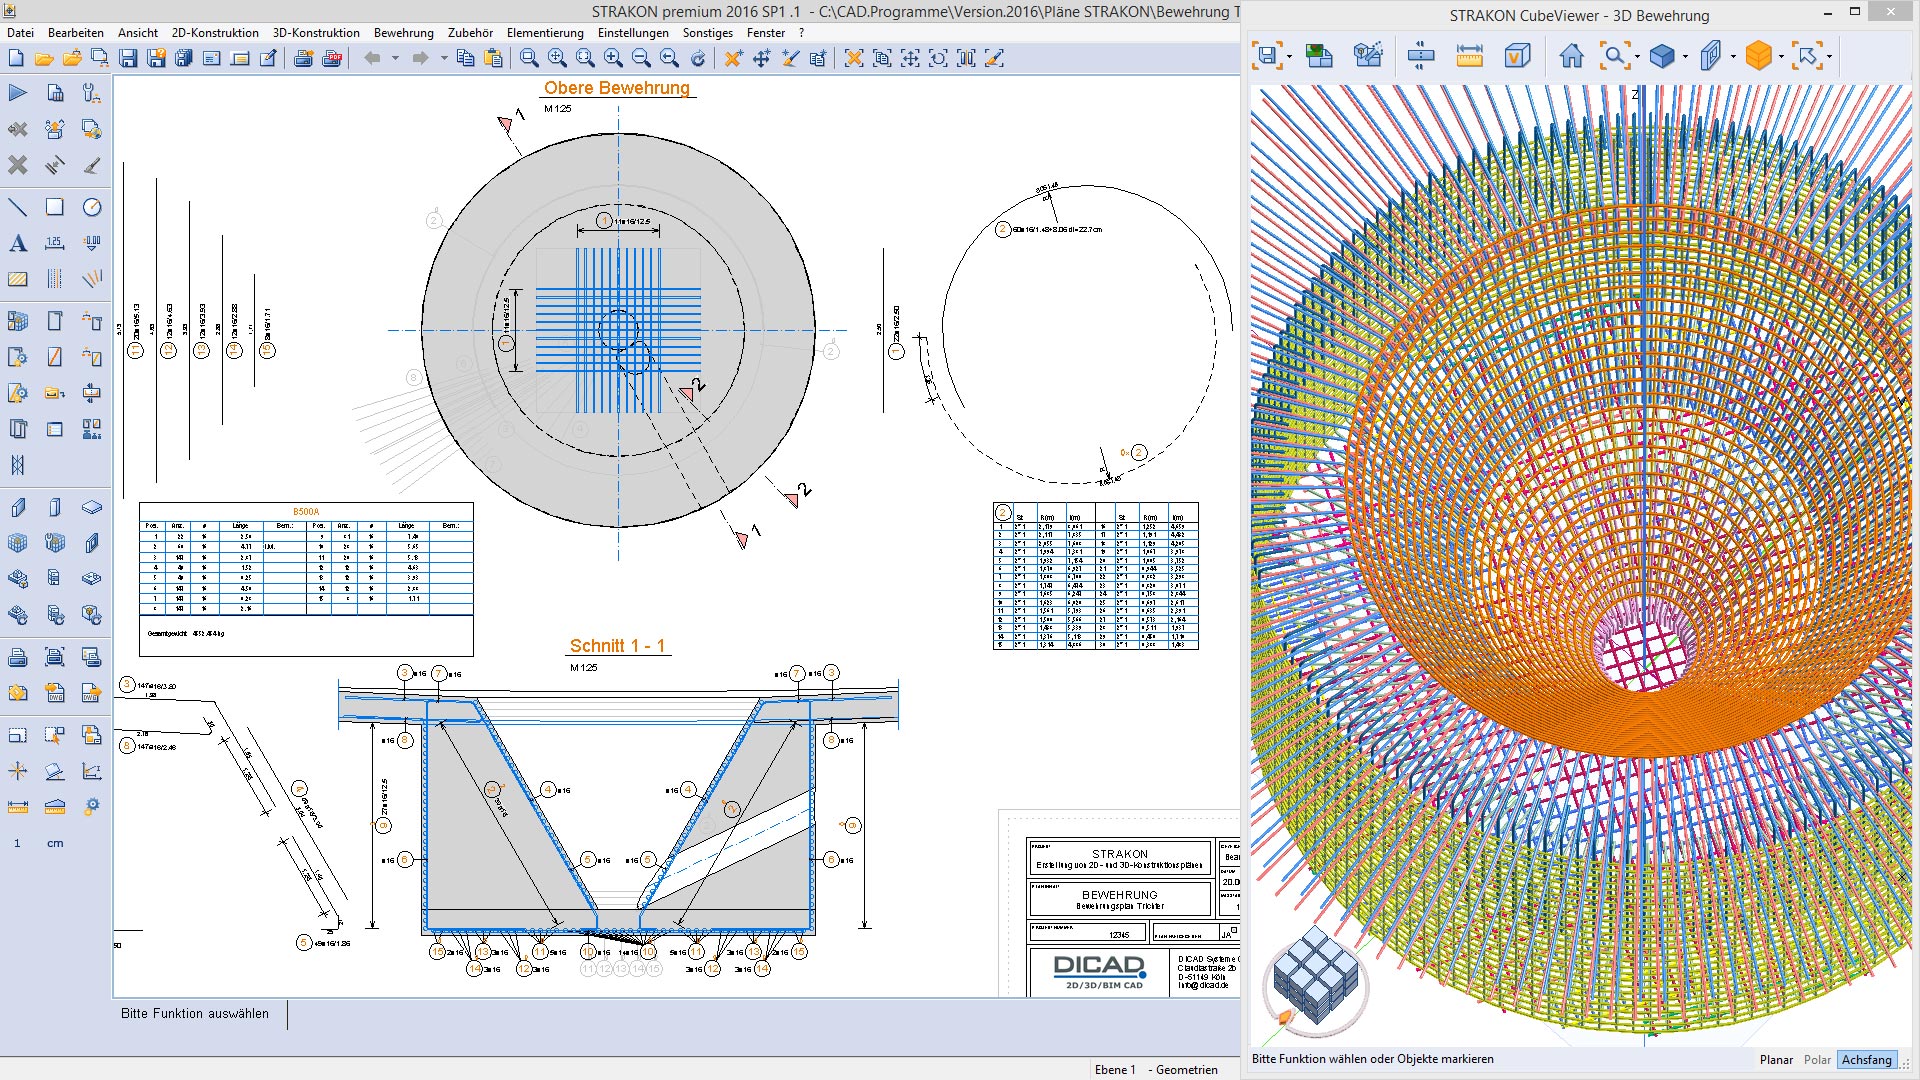Viewport: 1920px width, 1080px height.
Task: Open the Elementierung menu
Action: coord(545,33)
